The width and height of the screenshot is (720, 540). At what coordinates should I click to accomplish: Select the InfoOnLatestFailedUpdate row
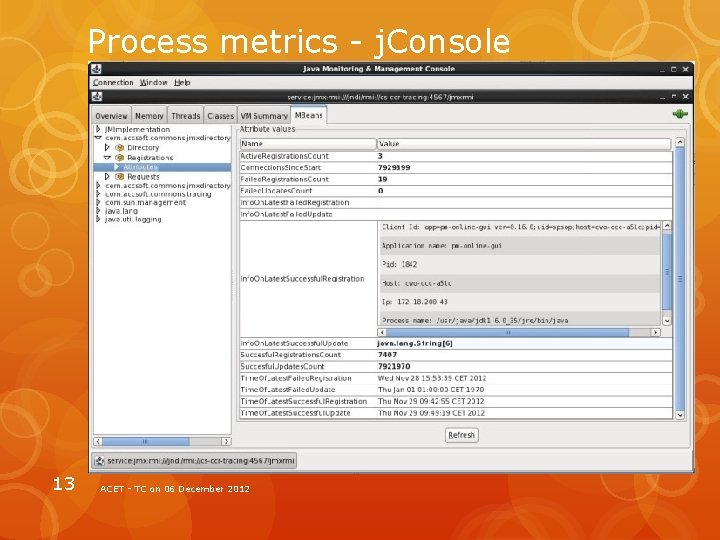pos(456,214)
